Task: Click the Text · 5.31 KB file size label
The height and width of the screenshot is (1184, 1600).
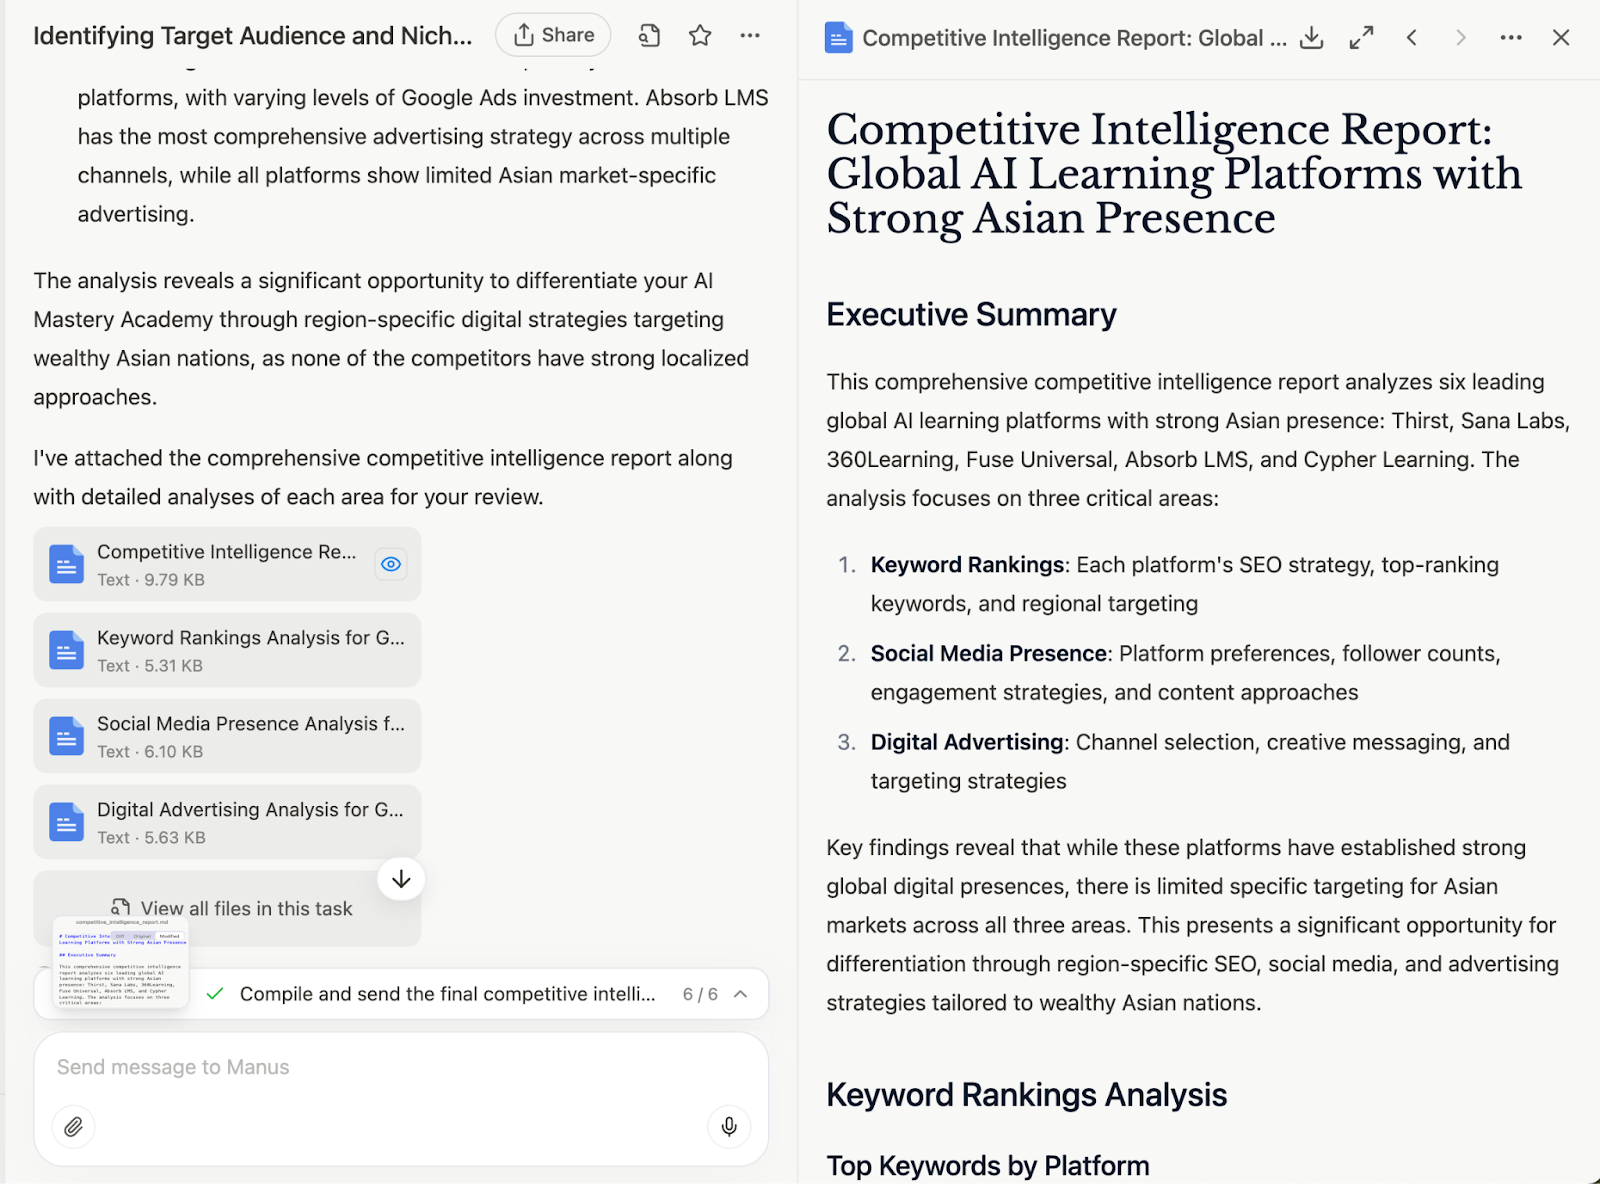Action: tap(150, 666)
